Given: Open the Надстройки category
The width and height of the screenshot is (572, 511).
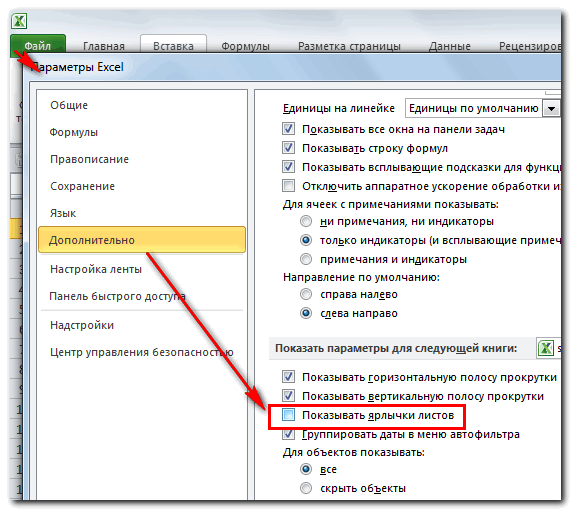Looking at the screenshot, I should pos(82,325).
